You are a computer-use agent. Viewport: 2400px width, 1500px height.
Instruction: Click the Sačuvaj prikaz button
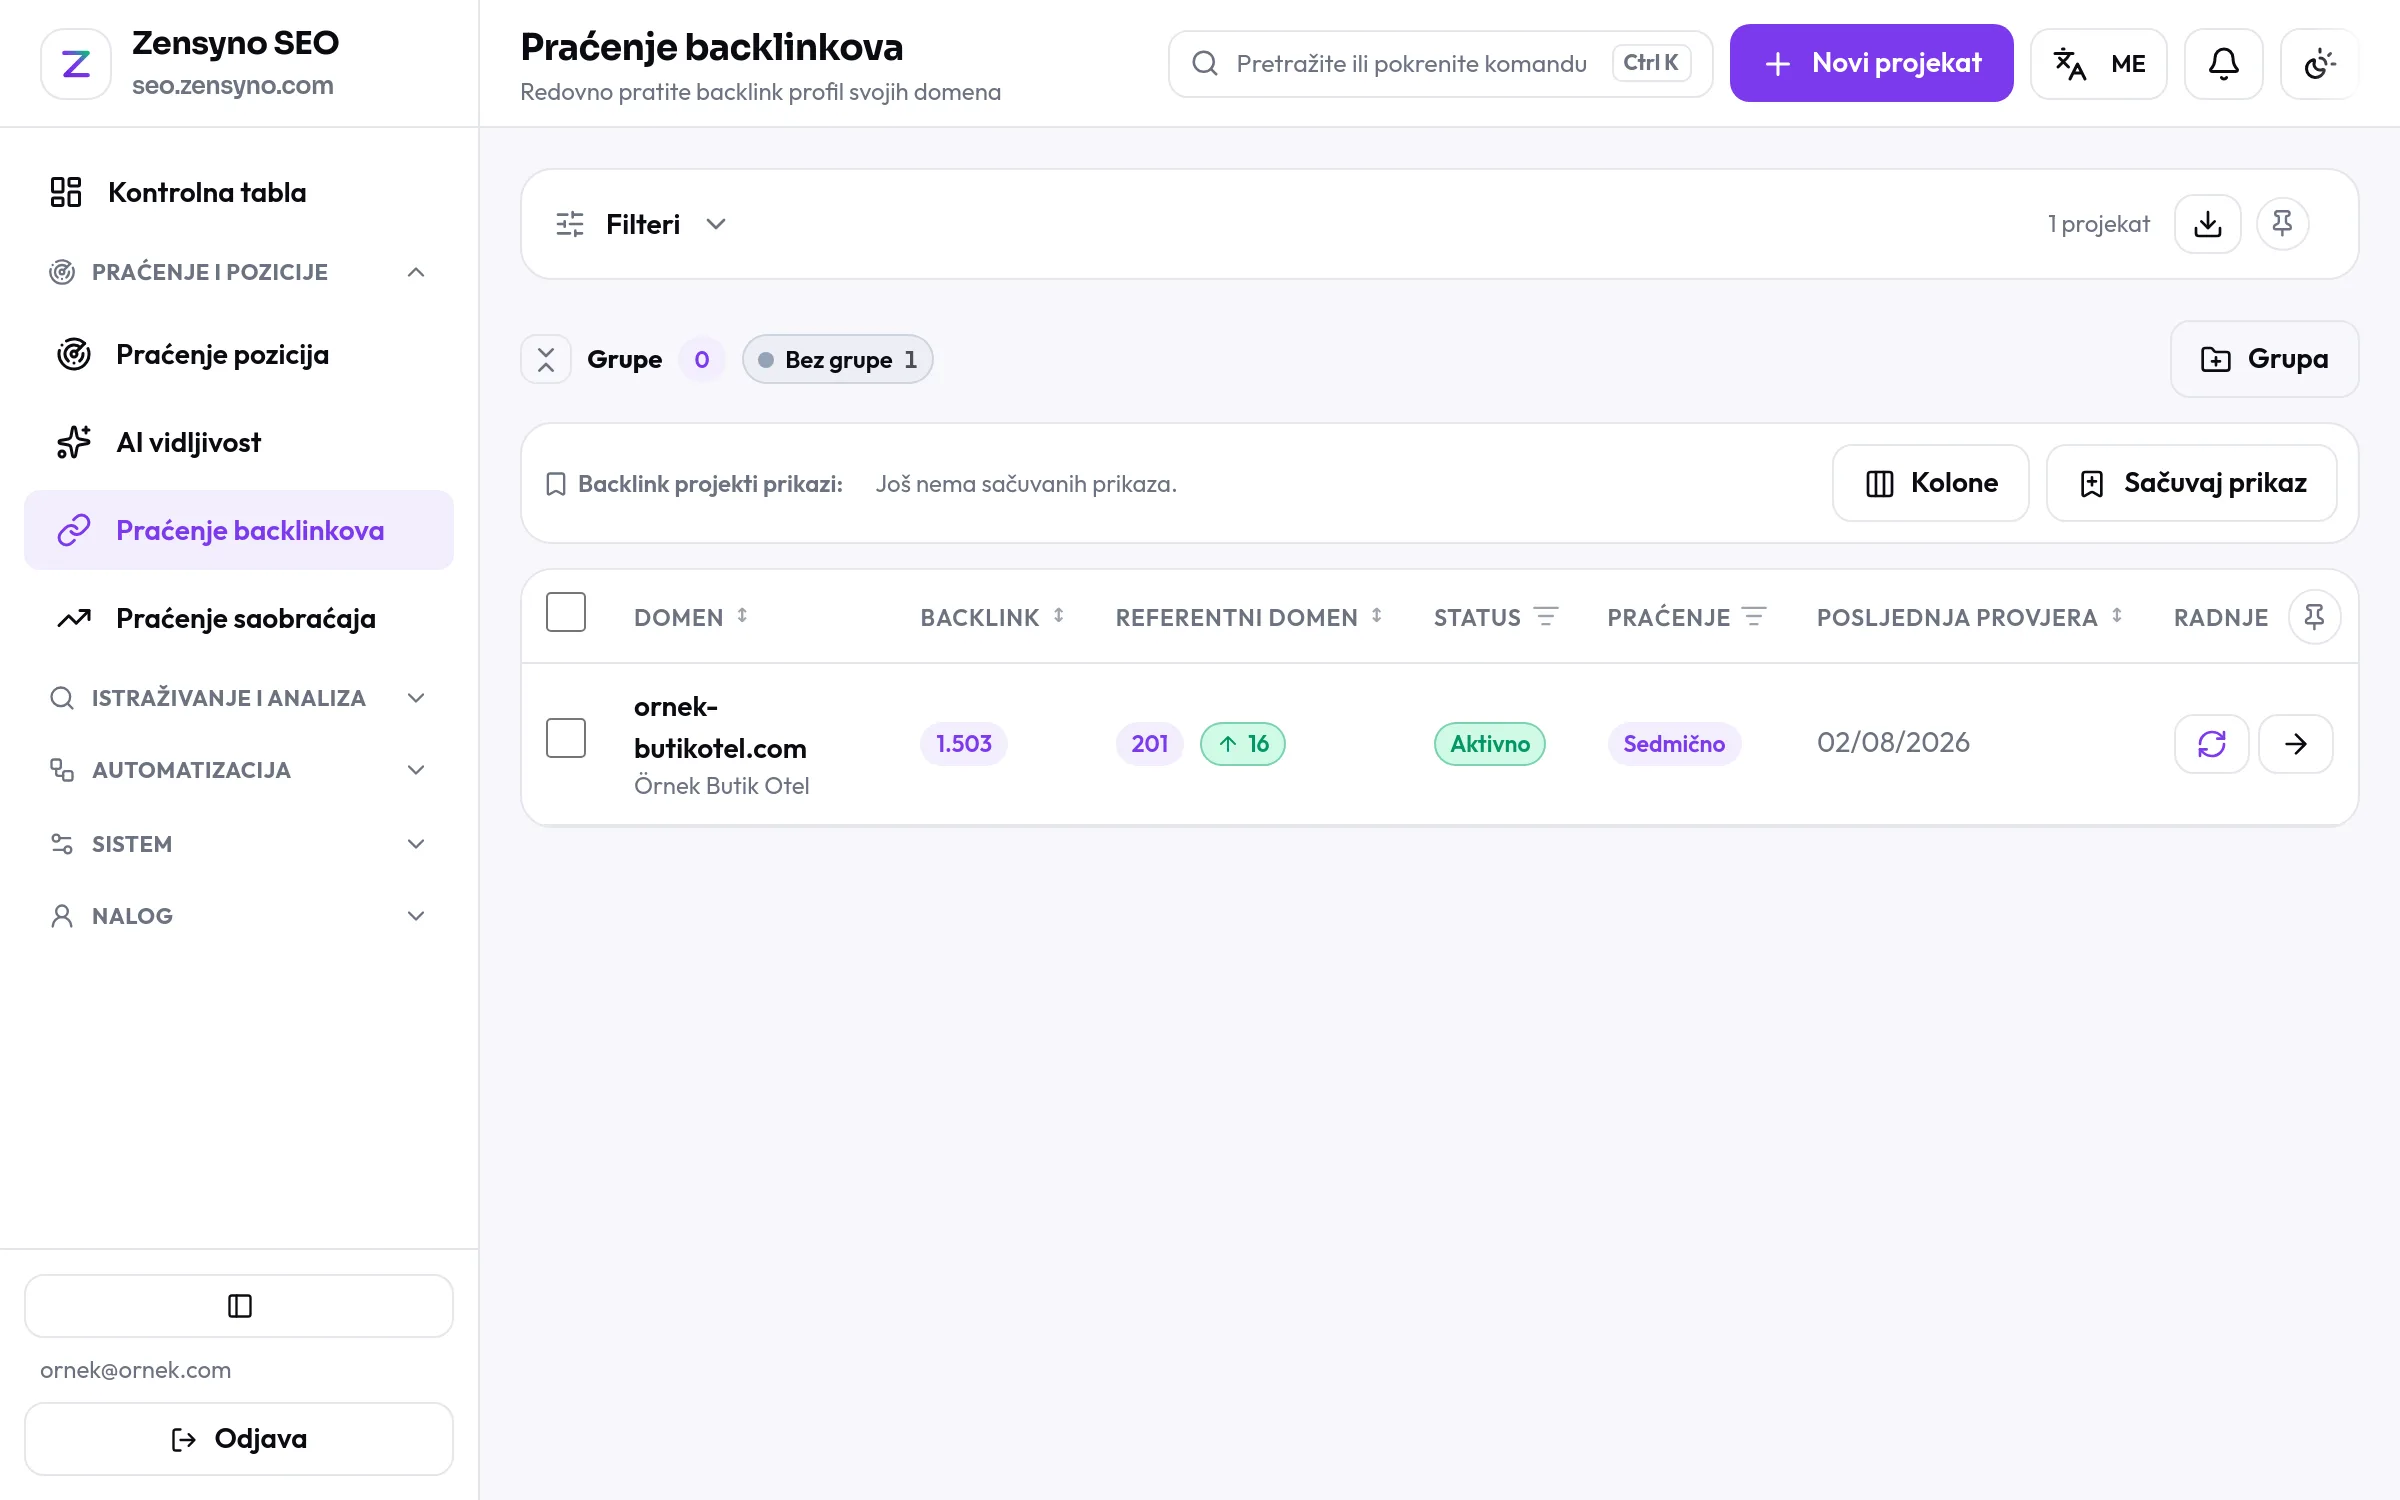coord(2191,483)
